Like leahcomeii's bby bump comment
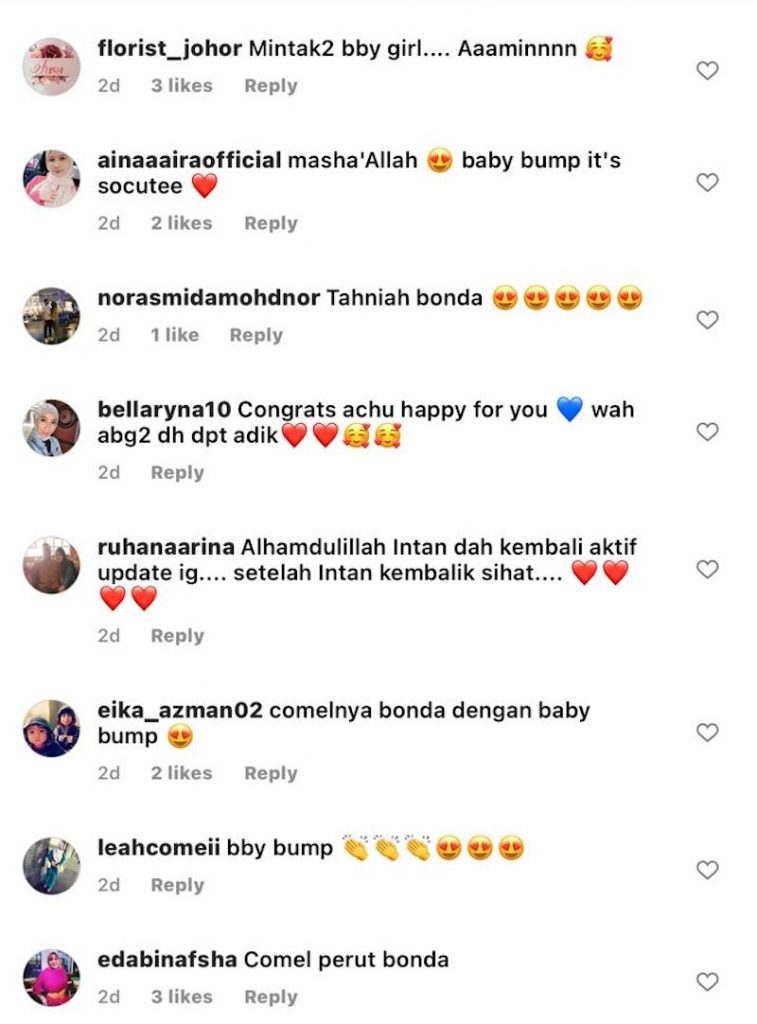The width and height of the screenshot is (757, 1024). pyautogui.click(x=707, y=869)
